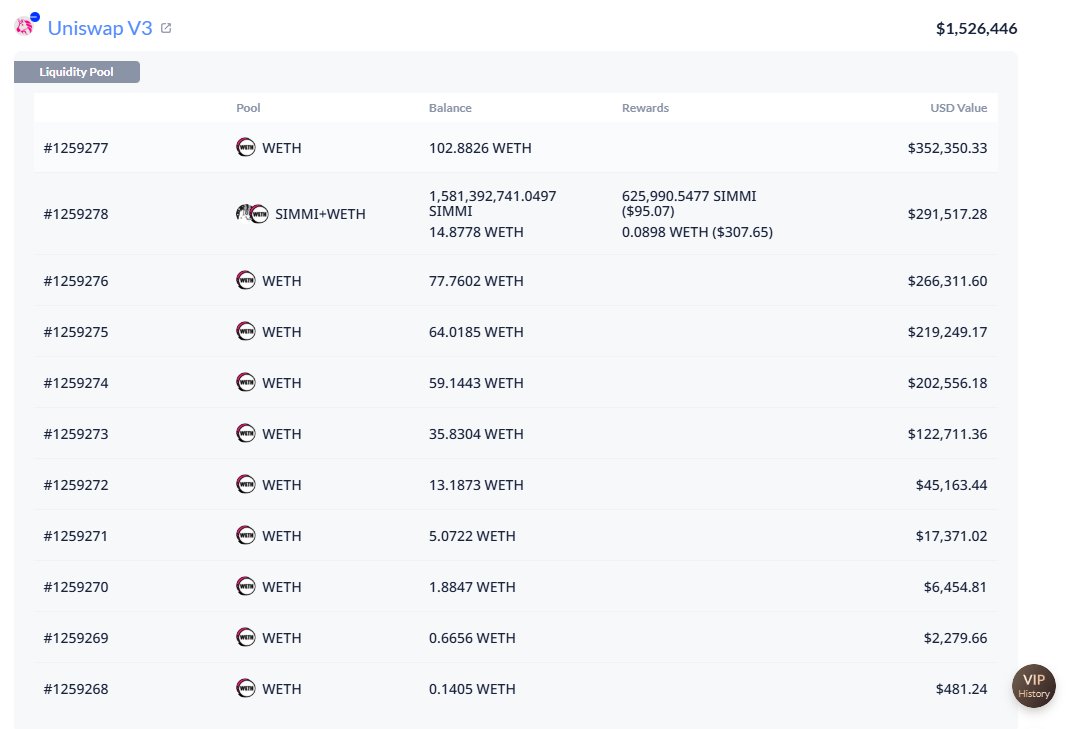This screenshot has width=1073, height=729.
Task: Click the WETH token icon in row #1259277
Action: click(x=246, y=147)
